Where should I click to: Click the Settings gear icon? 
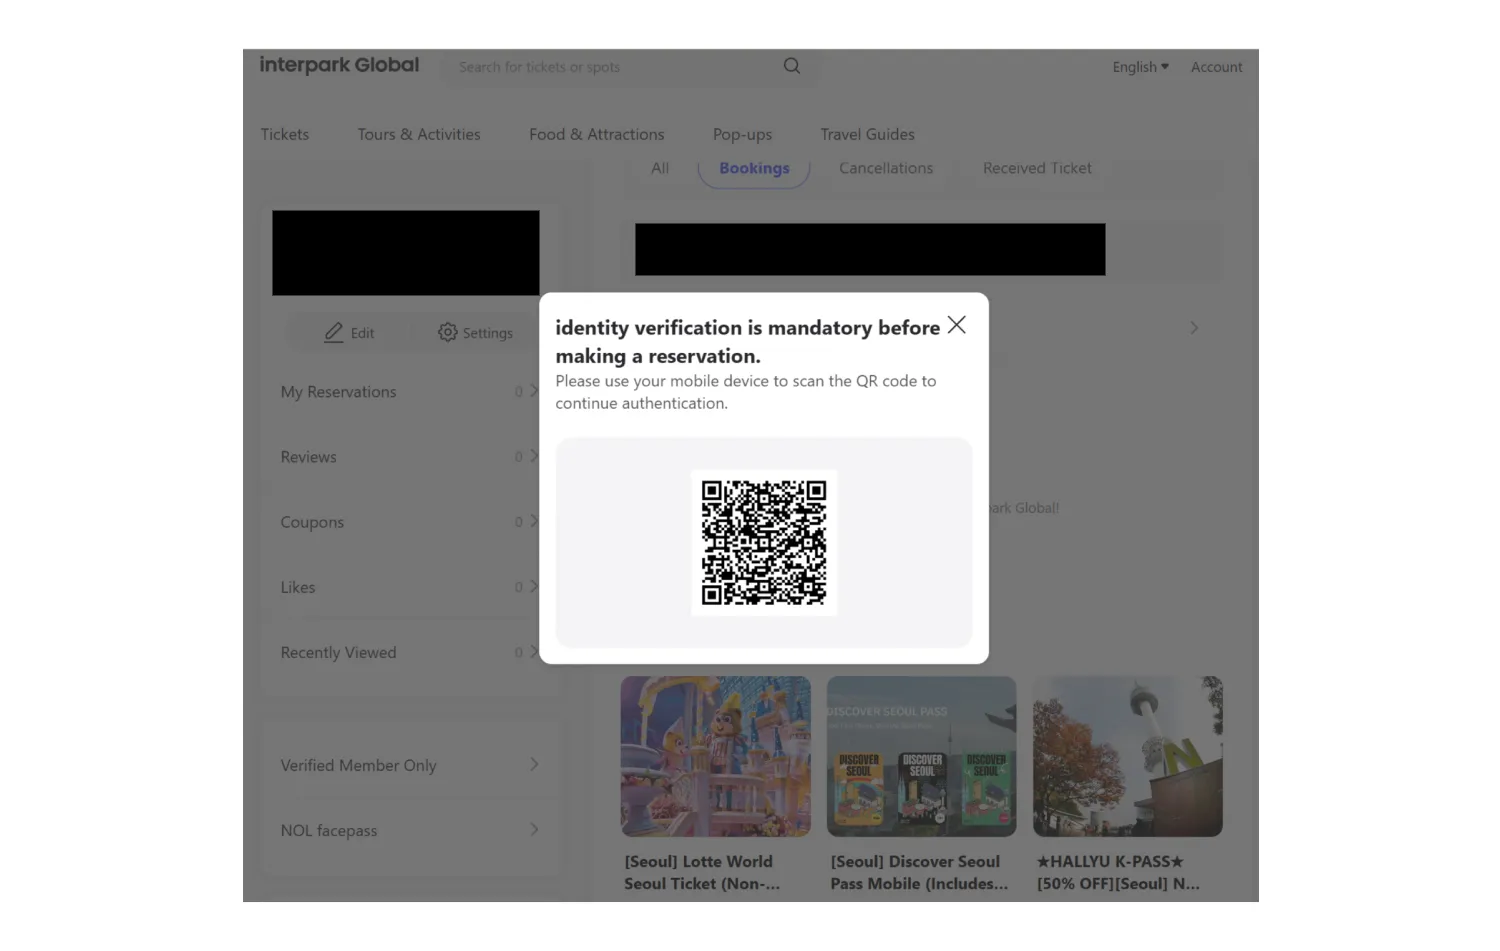coord(447,332)
